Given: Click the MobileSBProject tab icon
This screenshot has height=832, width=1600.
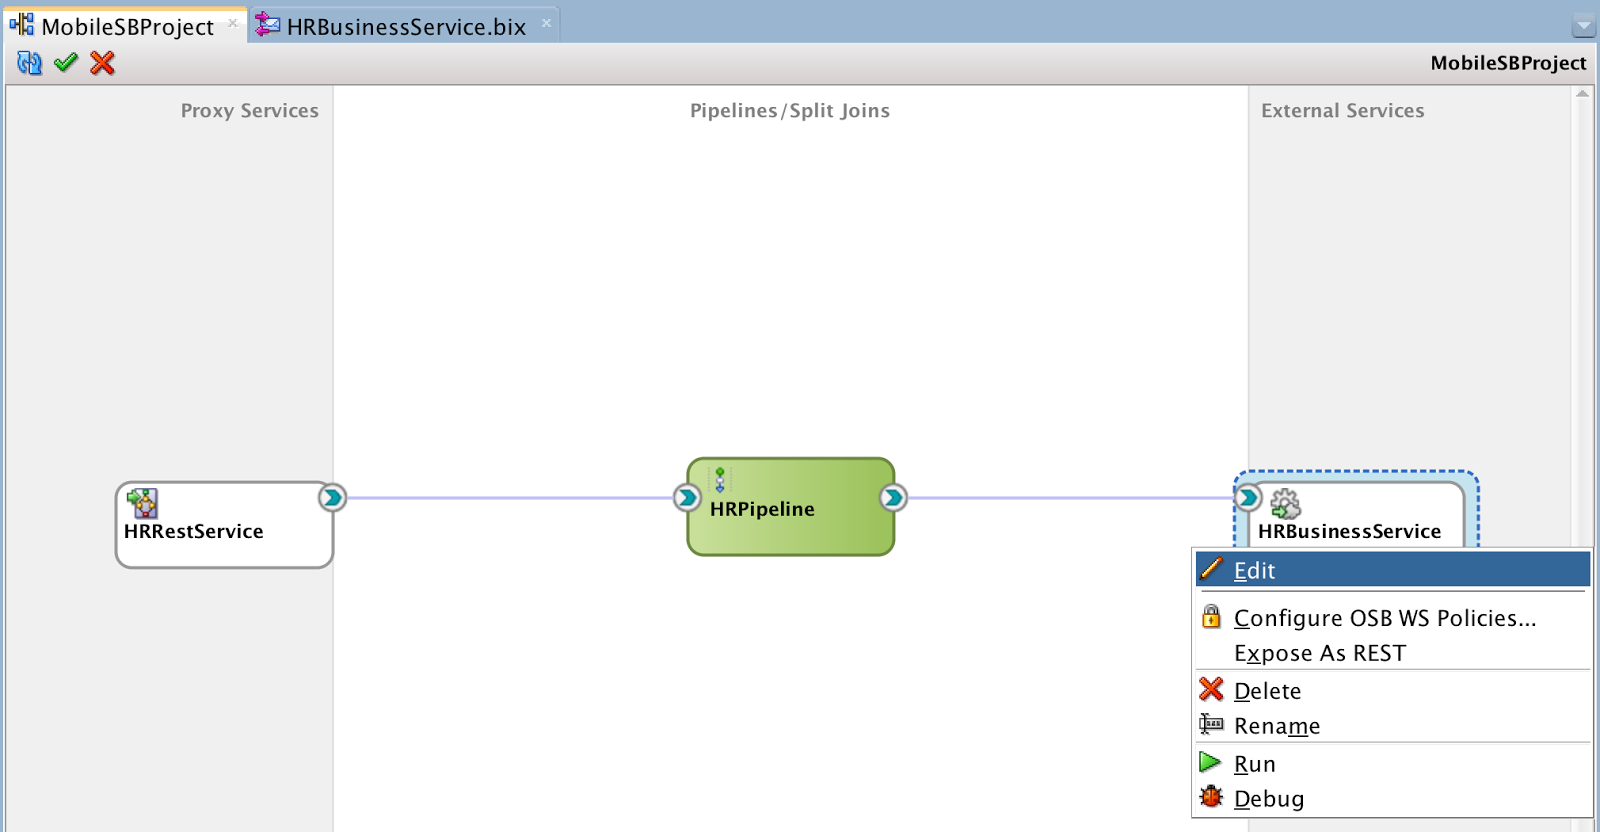Looking at the screenshot, I should tap(22, 24).
